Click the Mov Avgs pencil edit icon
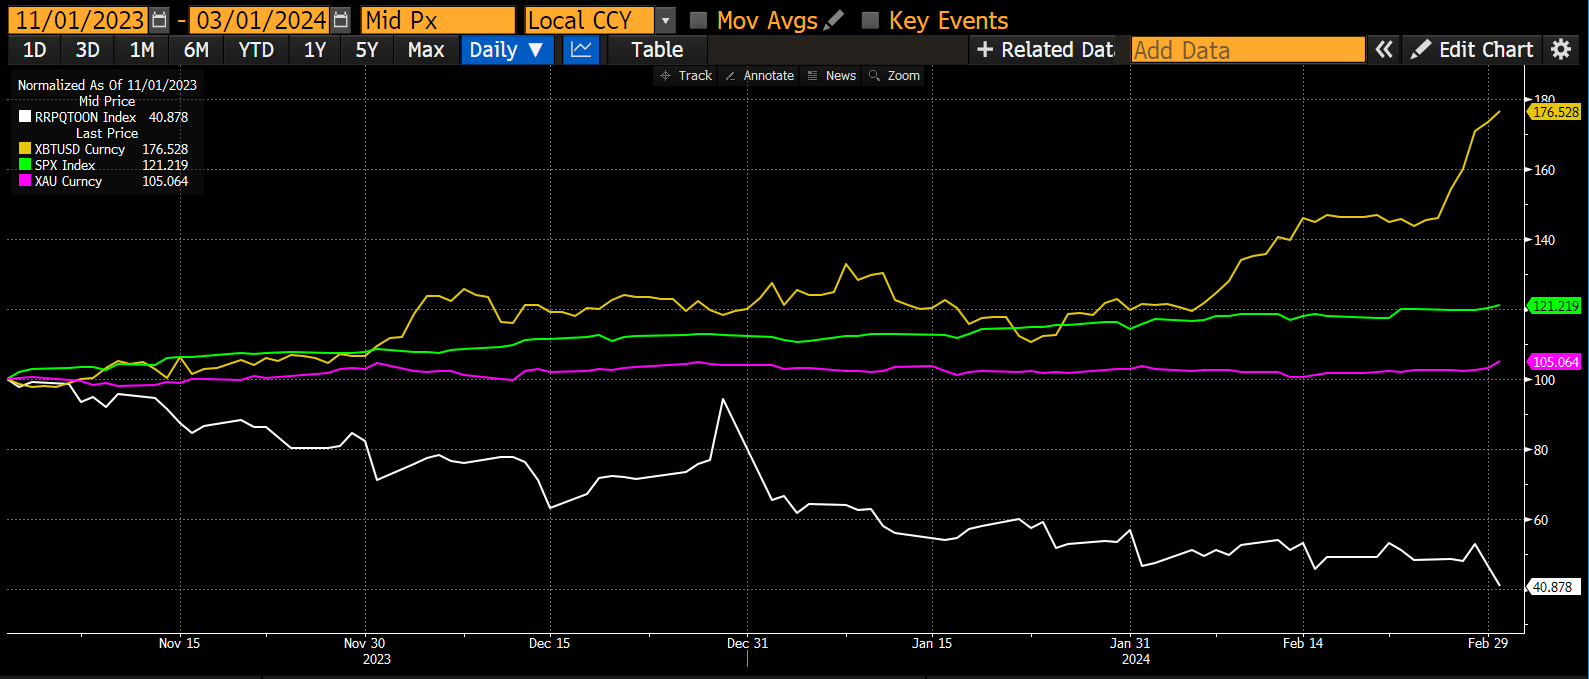The image size is (1589, 679). [834, 20]
